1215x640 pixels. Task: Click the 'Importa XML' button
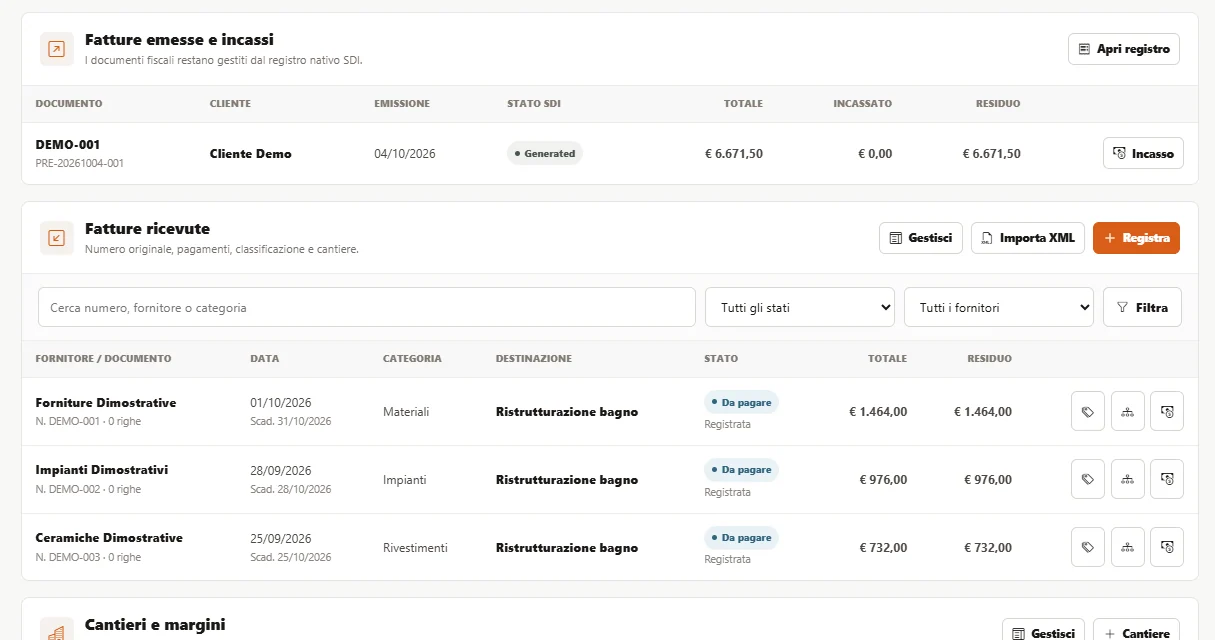point(1028,238)
